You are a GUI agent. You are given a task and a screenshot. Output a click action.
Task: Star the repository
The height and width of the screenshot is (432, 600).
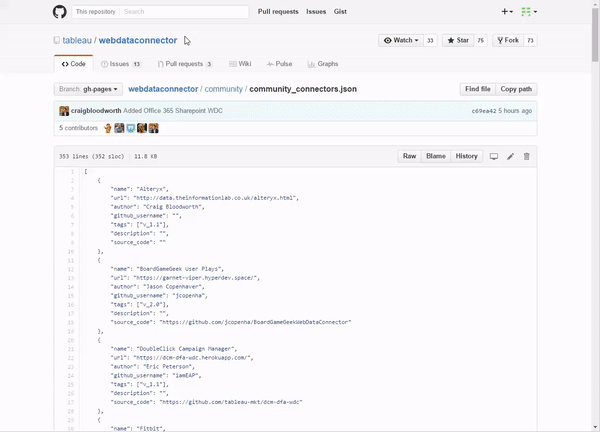458,40
